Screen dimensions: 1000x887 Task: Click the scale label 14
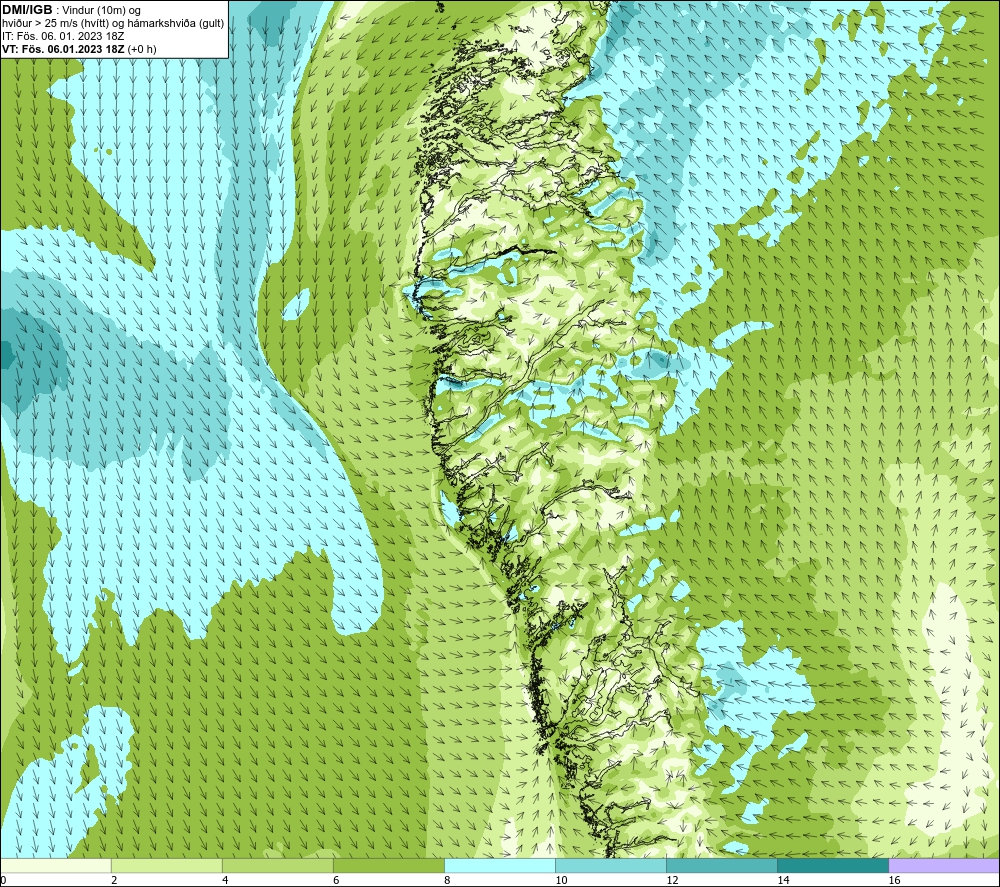[x=783, y=880]
